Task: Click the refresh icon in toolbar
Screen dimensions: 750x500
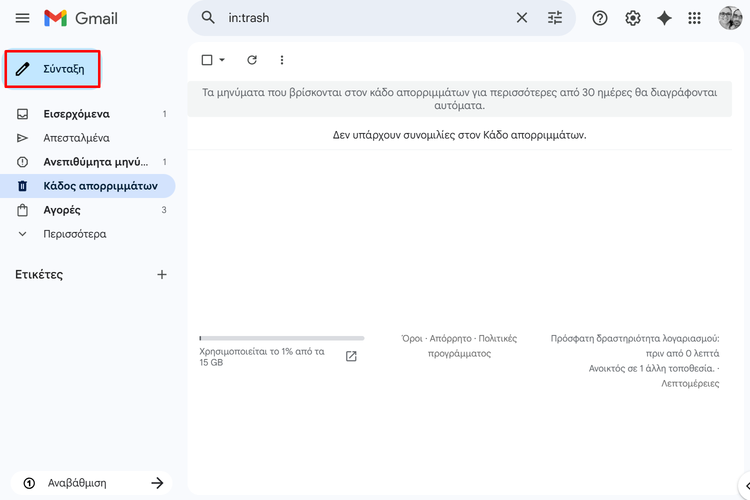Action: (x=252, y=60)
